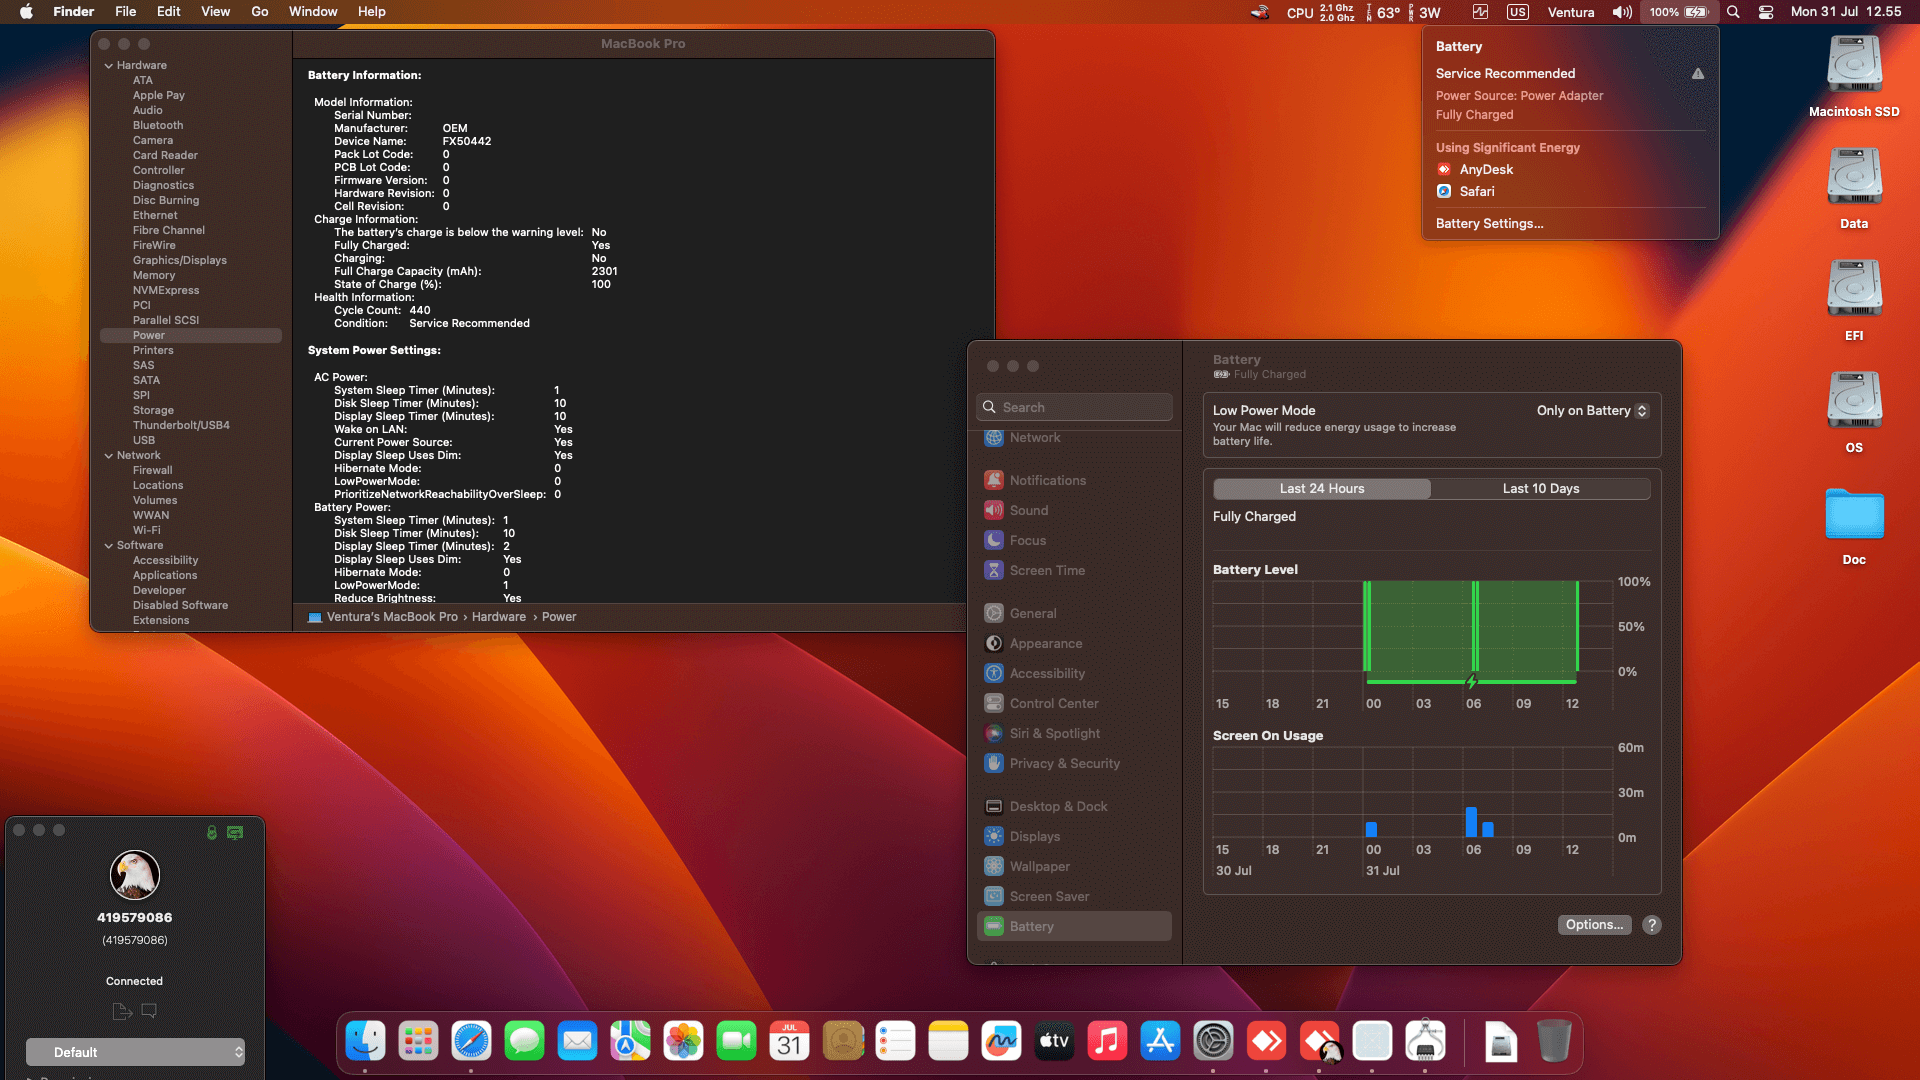Open Mail app in dock
Viewport: 1920px width, 1080px height.
click(577, 1042)
